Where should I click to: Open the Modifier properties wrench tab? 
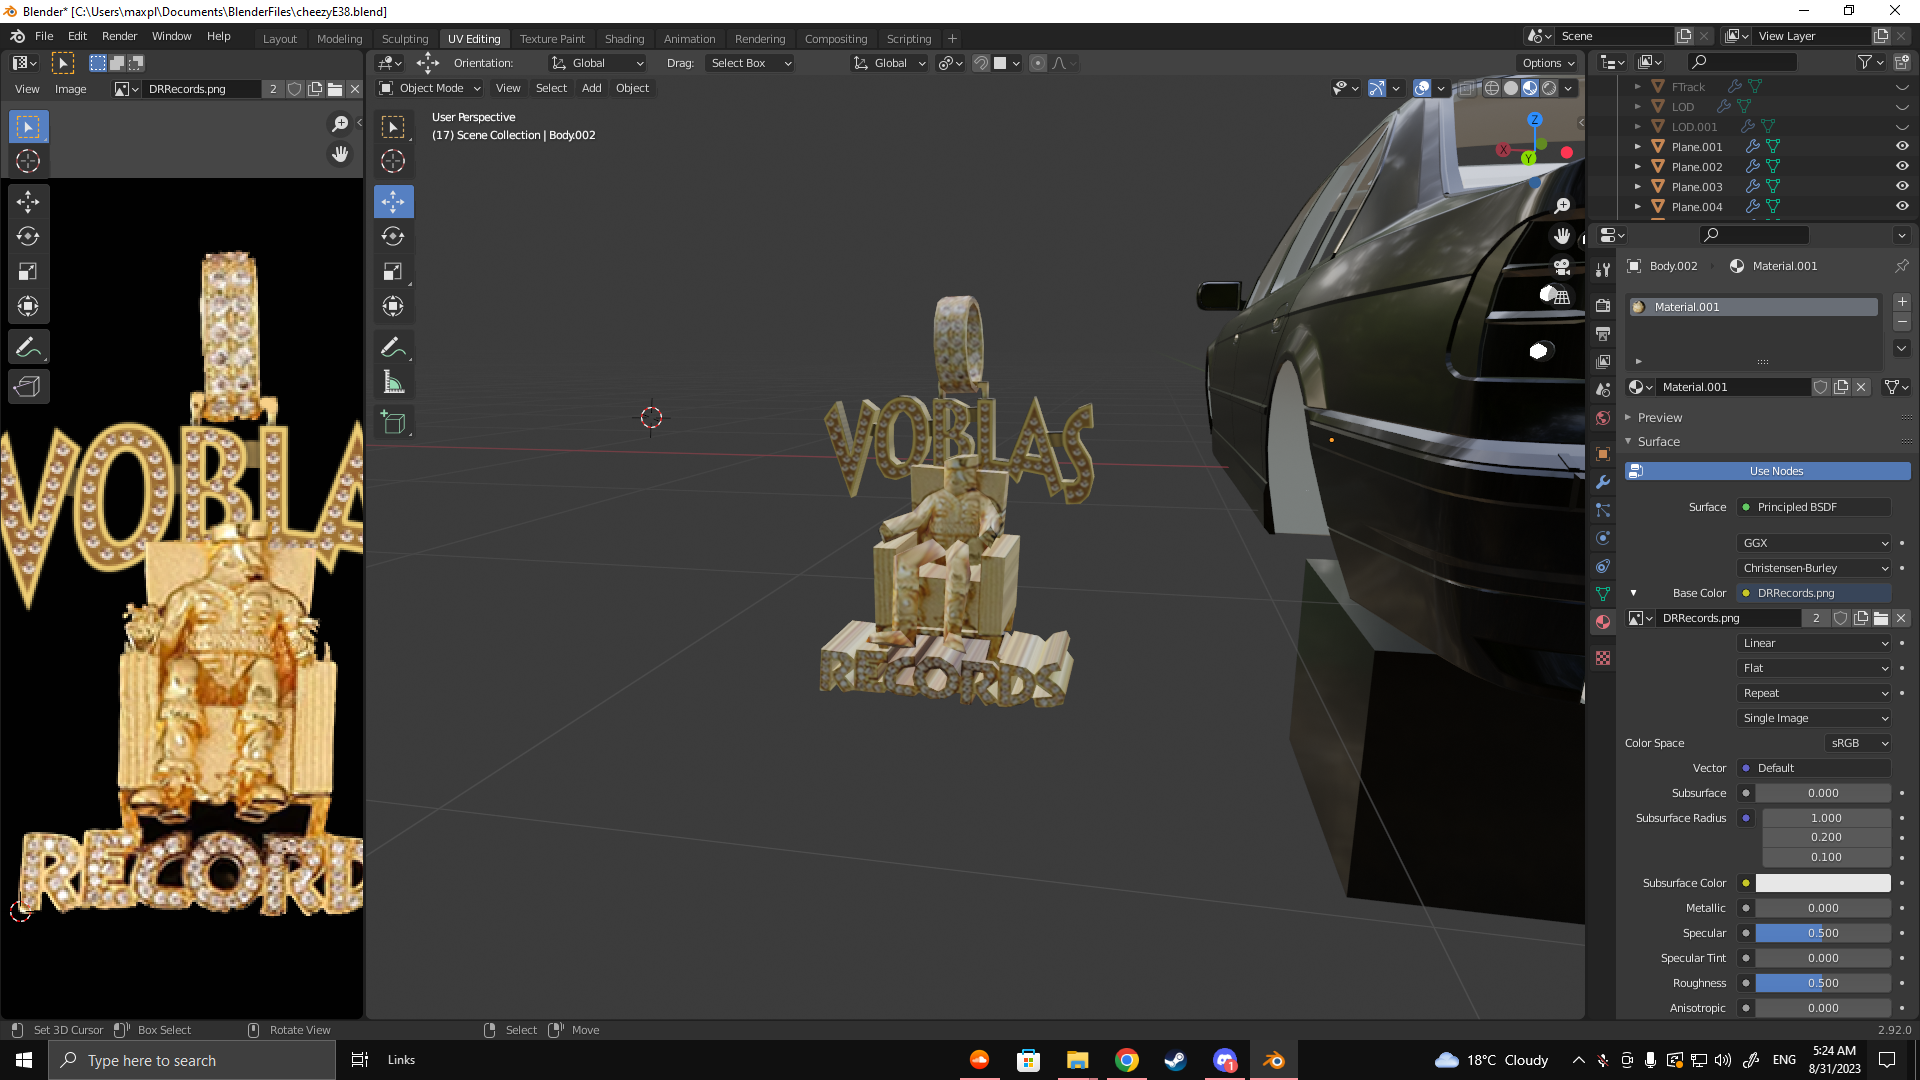click(1603, 482)
